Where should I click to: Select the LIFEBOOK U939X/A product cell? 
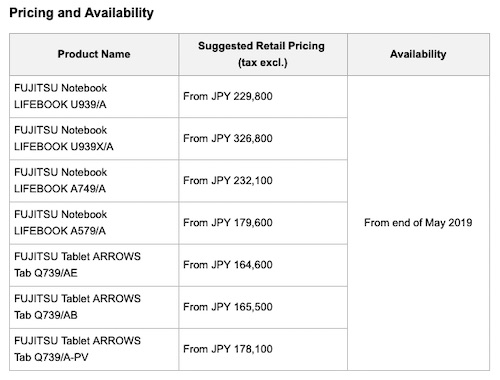tap(94, 138)
